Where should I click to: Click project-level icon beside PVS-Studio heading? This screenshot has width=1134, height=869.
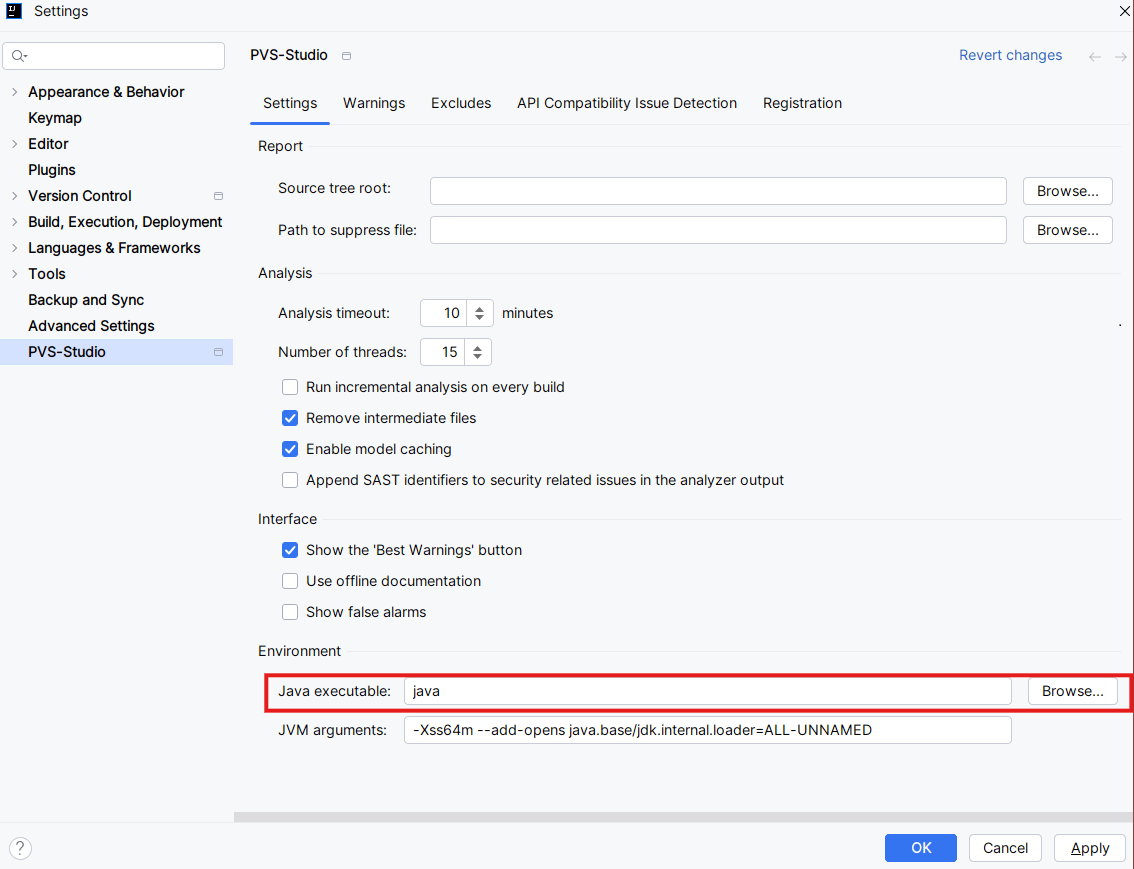tap(347, 56)
